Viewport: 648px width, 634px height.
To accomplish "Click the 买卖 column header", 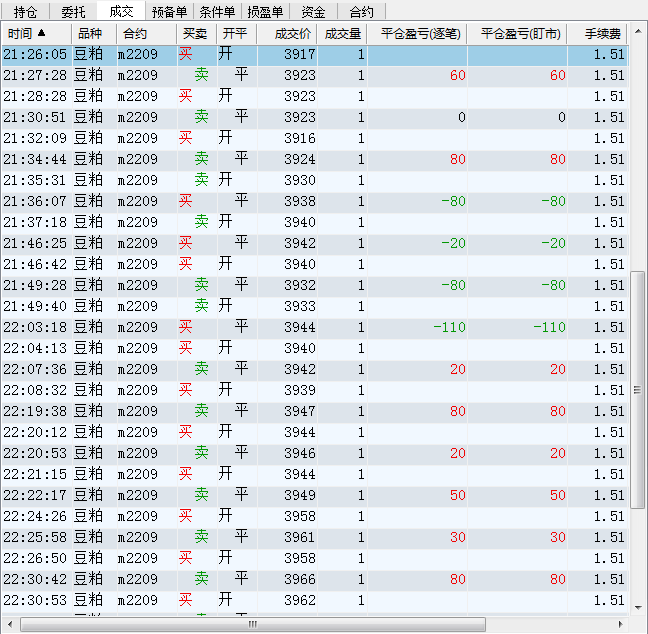I will (195, 34).
